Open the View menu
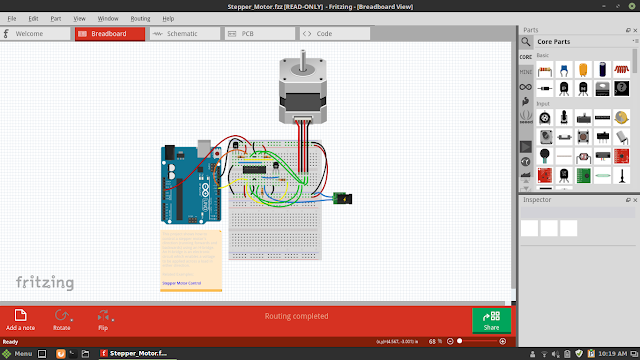The height and width of the screenshot is (360, 640). pyautogui.click(x=79, y=18)
